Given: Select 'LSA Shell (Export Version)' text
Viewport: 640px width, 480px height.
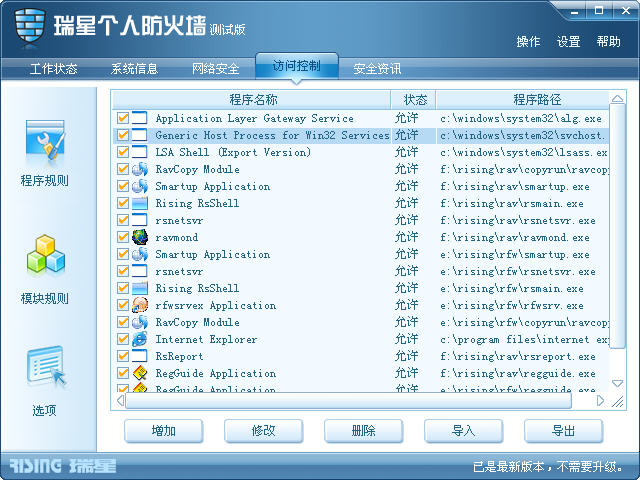Looking at the screenshot, I should [x=233, y=152].
